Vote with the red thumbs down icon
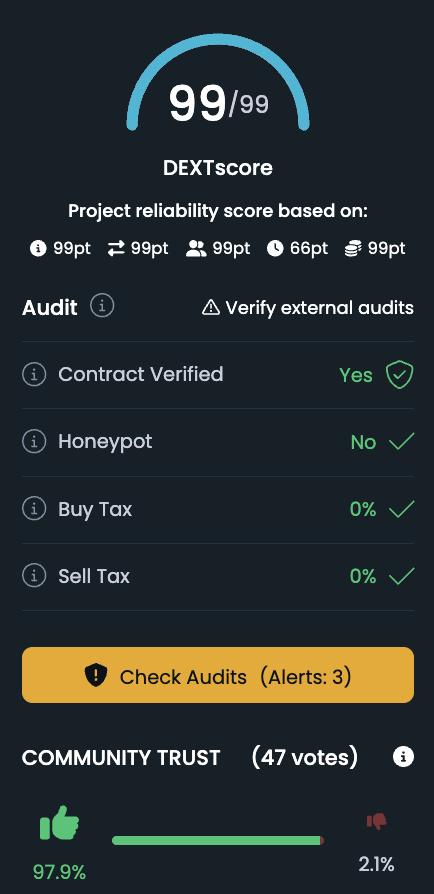 [376, 822]
